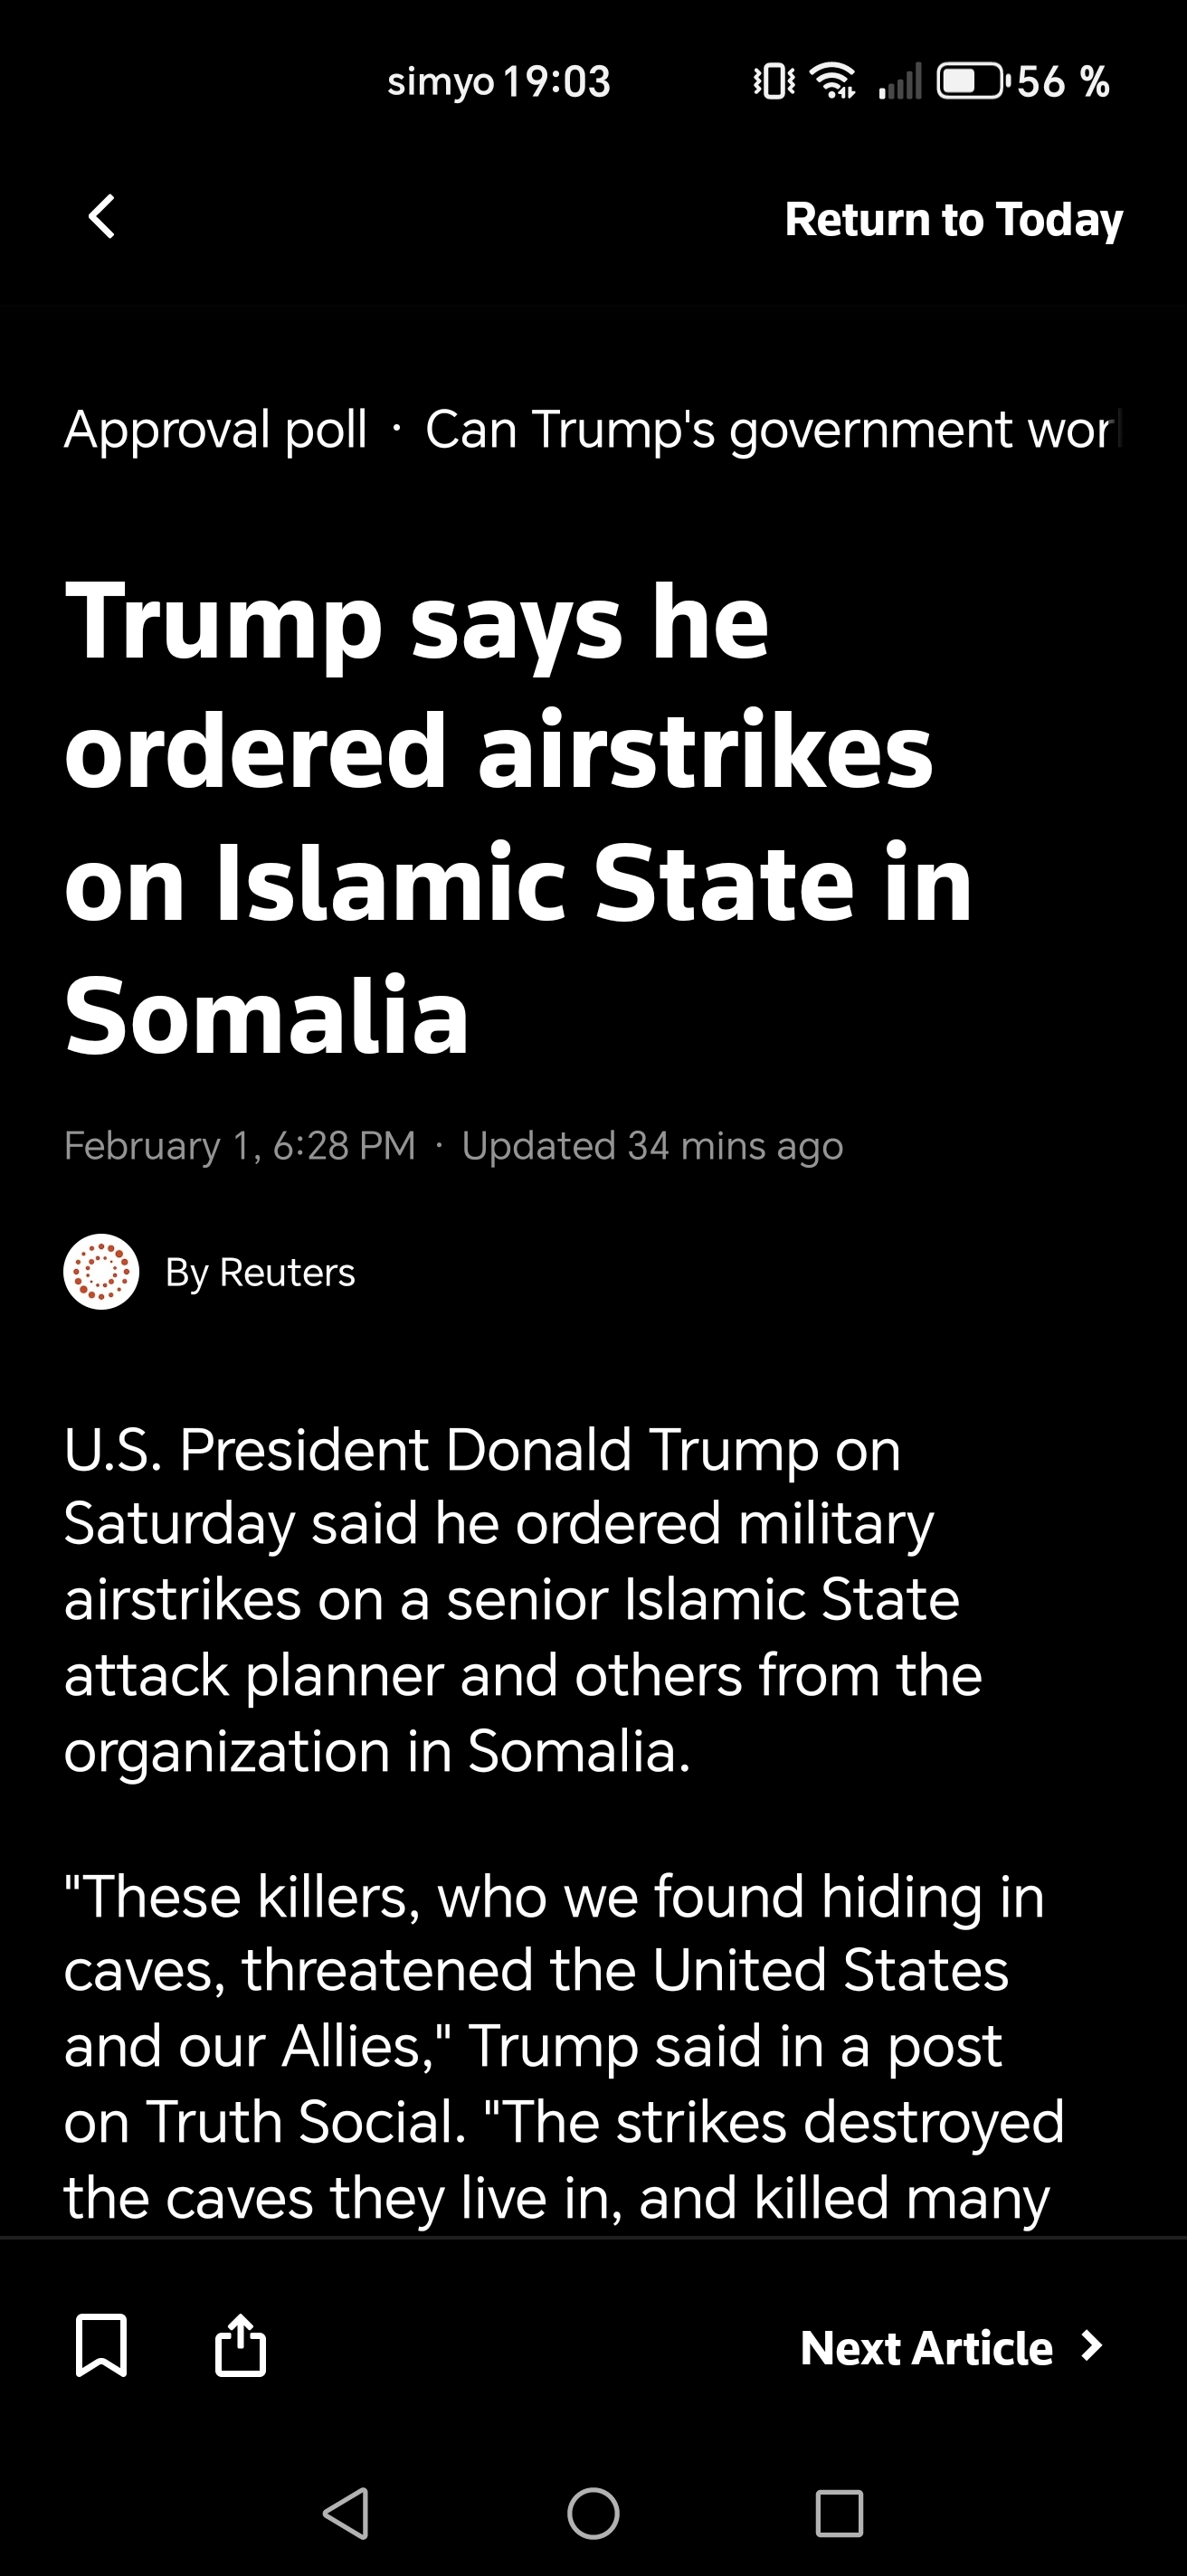Tap the battery icon in status bar
Viewport: 1187px width, 2576px height.
click(969, 81)
